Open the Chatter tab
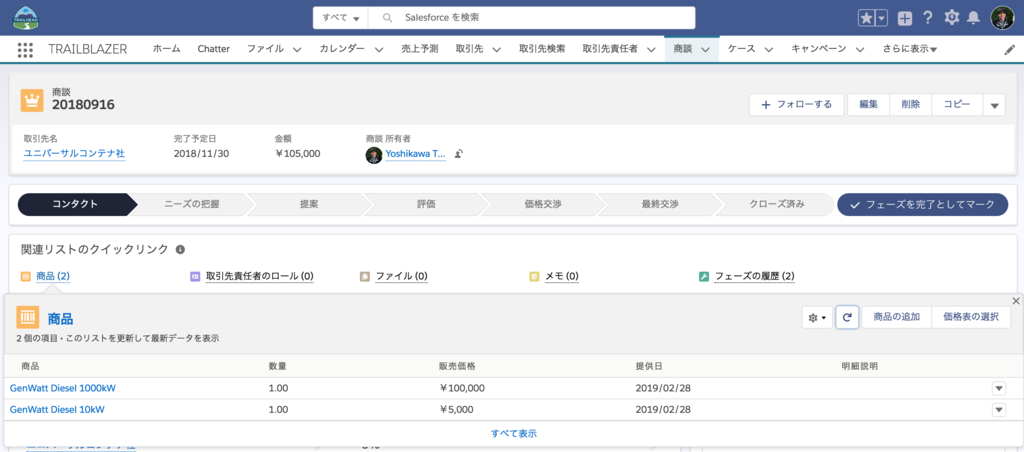This screenshot has width=1024, height=452. (214, 49)
